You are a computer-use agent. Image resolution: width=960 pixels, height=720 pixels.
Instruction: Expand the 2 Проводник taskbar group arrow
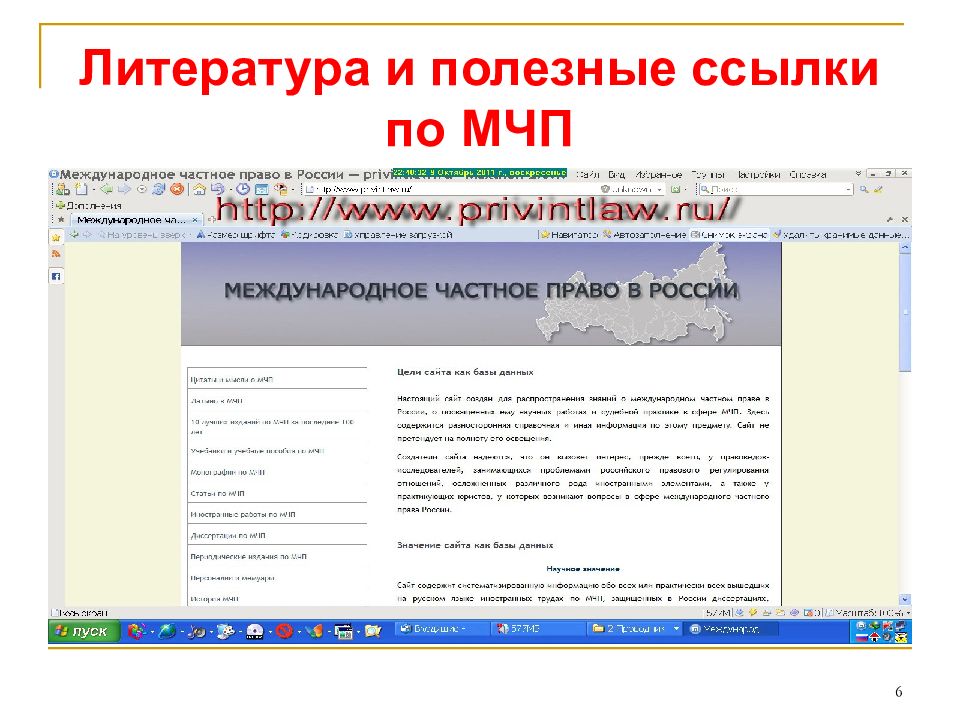tap(676, 629)
